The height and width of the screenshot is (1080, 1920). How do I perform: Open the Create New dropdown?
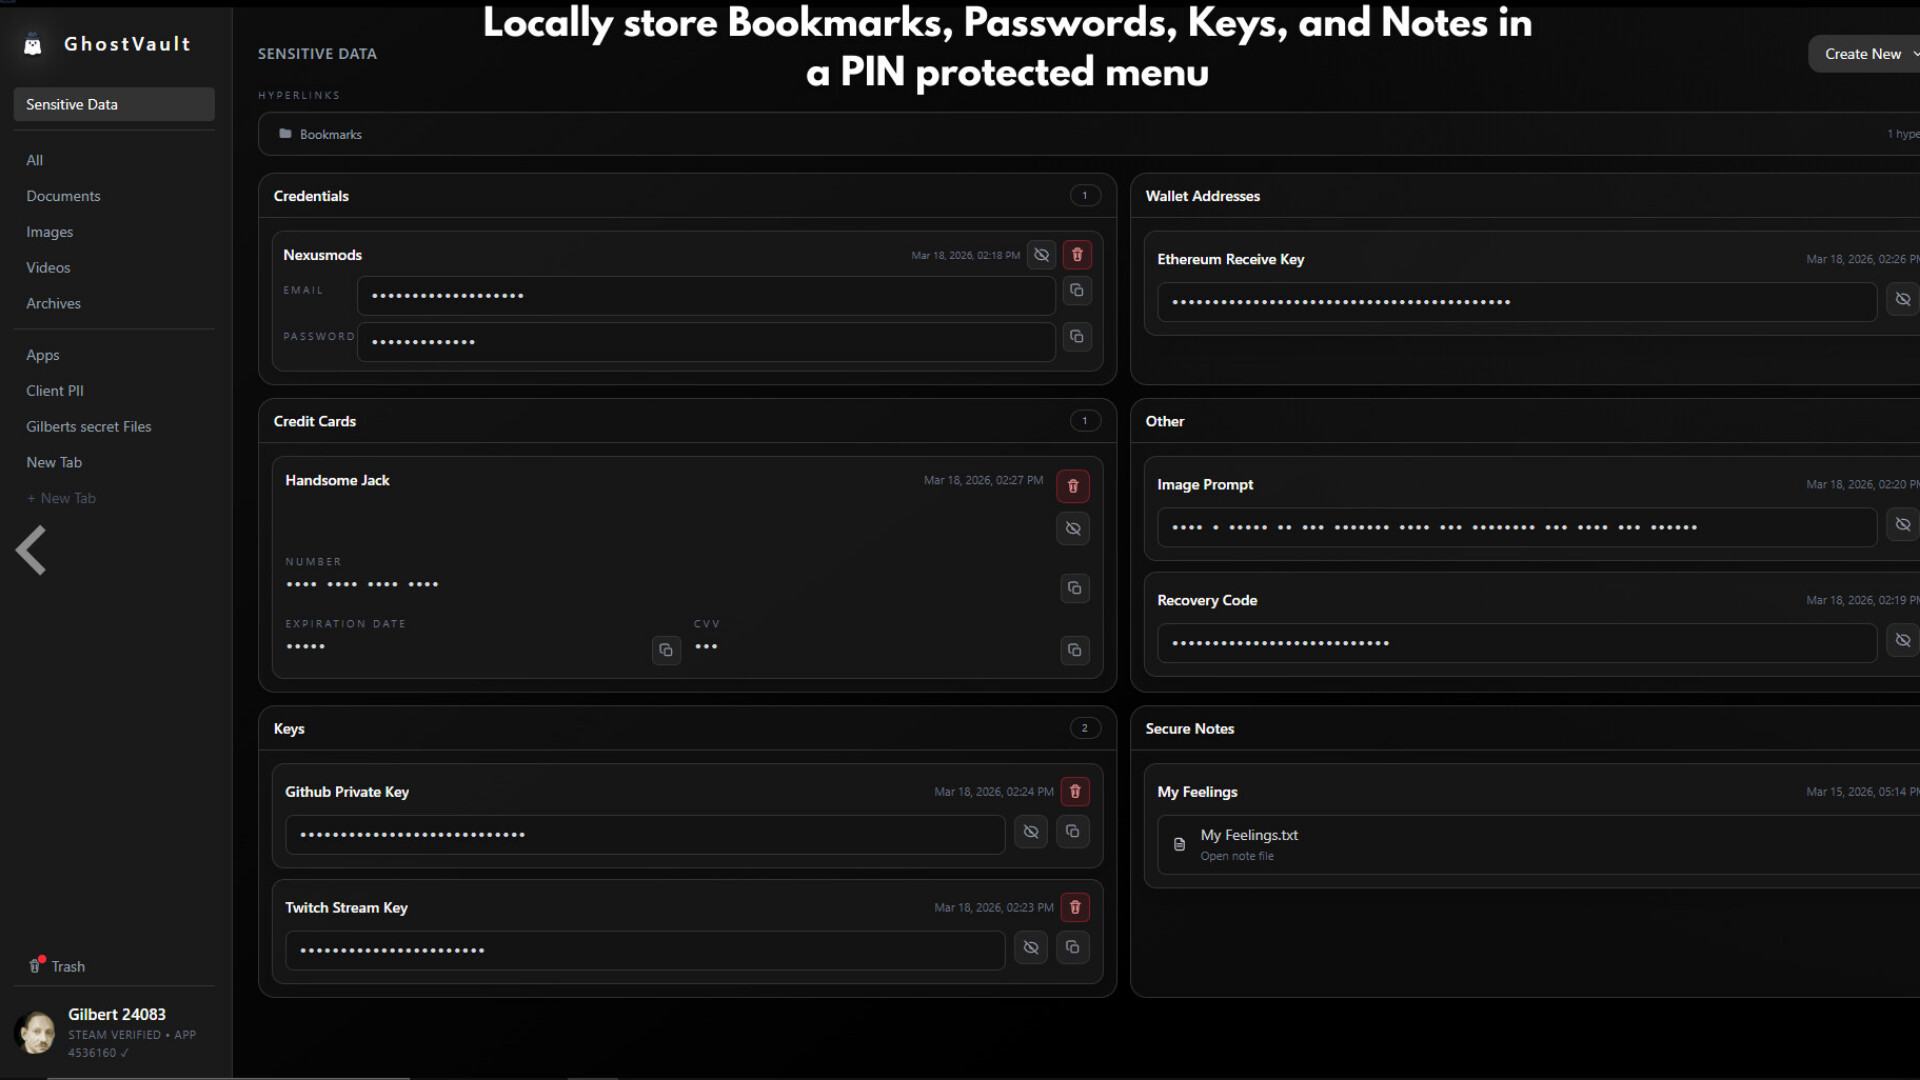click(1868, 53)
